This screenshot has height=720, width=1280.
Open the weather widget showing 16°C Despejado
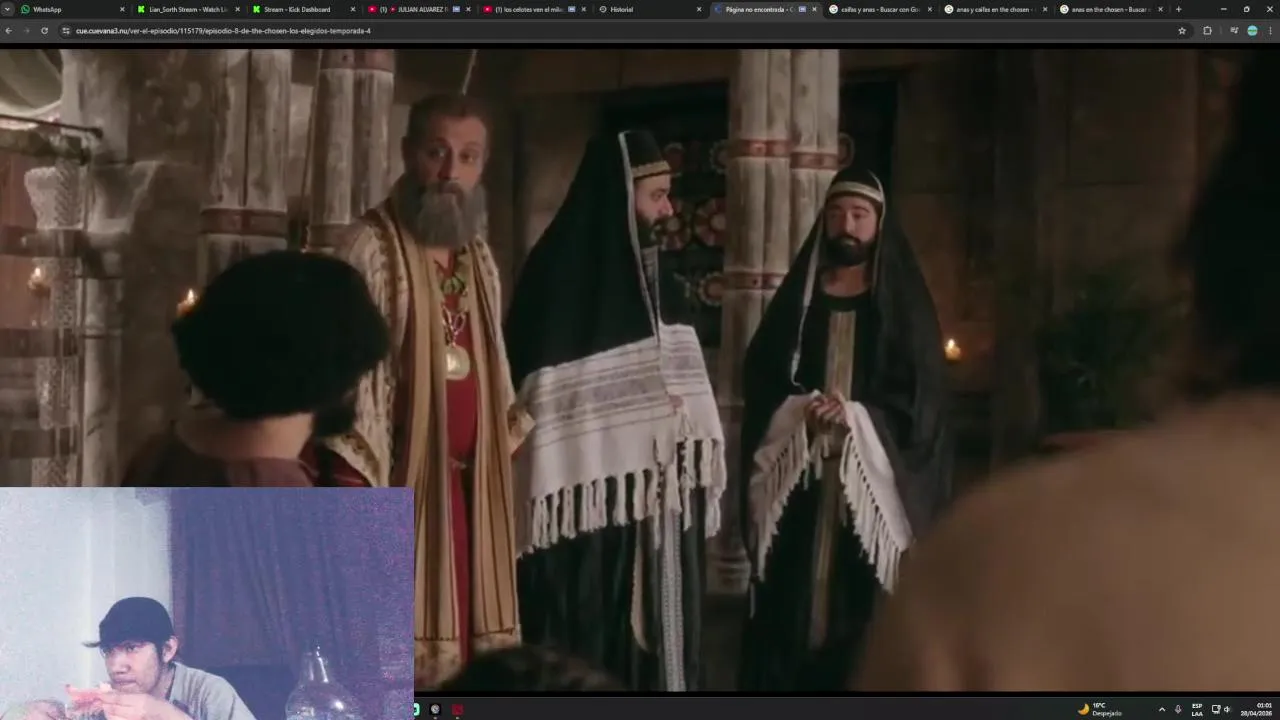pos(1100,709)
